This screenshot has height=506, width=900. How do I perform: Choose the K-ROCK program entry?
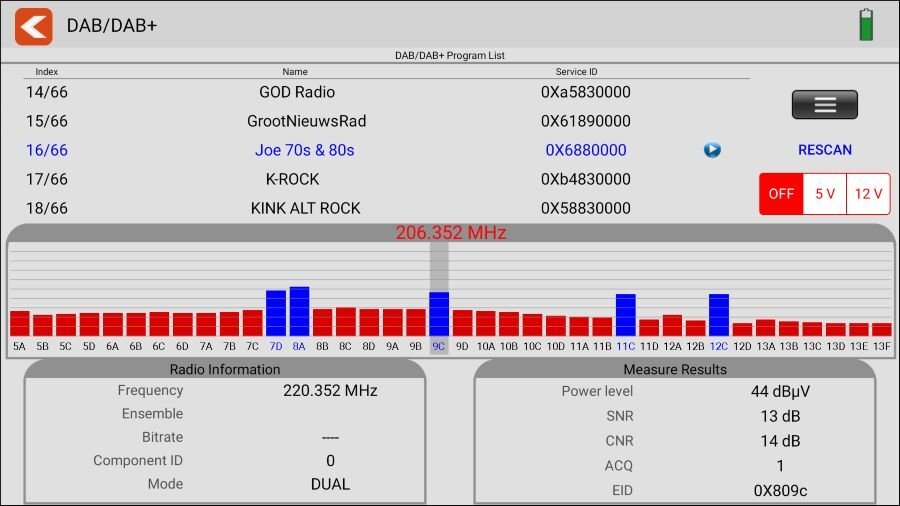click(292, 179)
